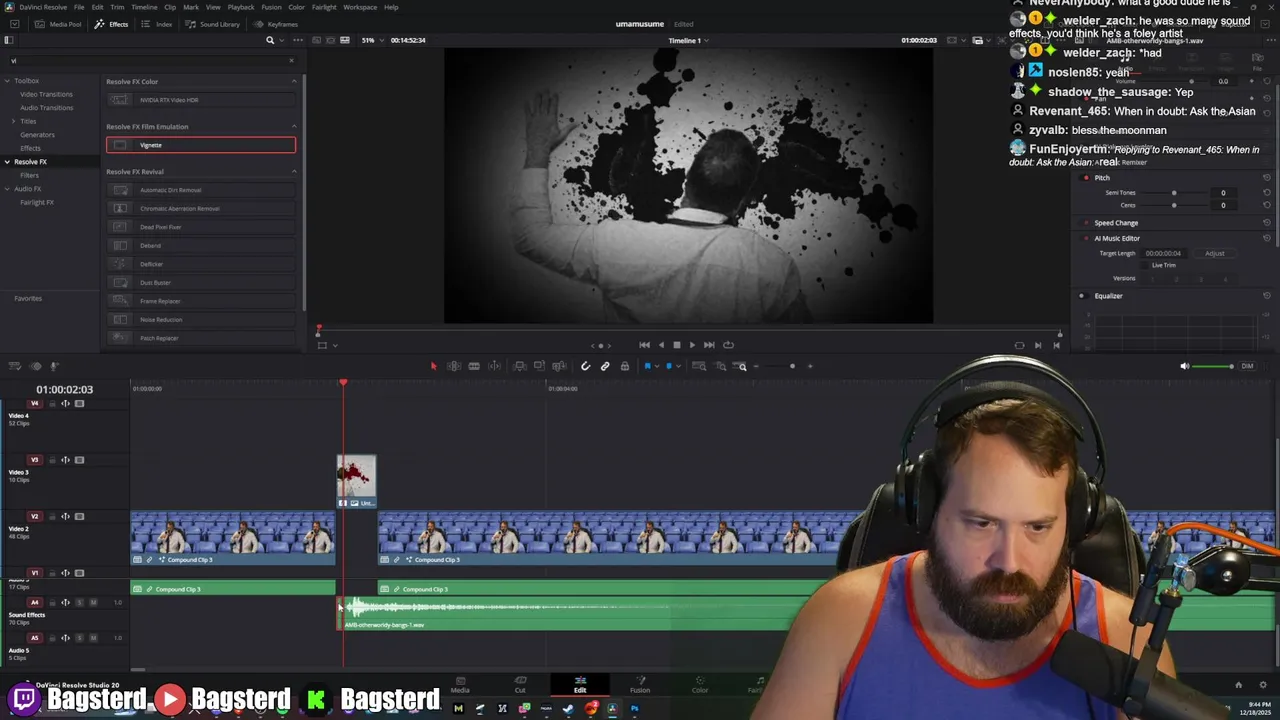Click the Custom Zoom magnifier icon
Viewport: 1280px width, 720px height.
(741, 366)
